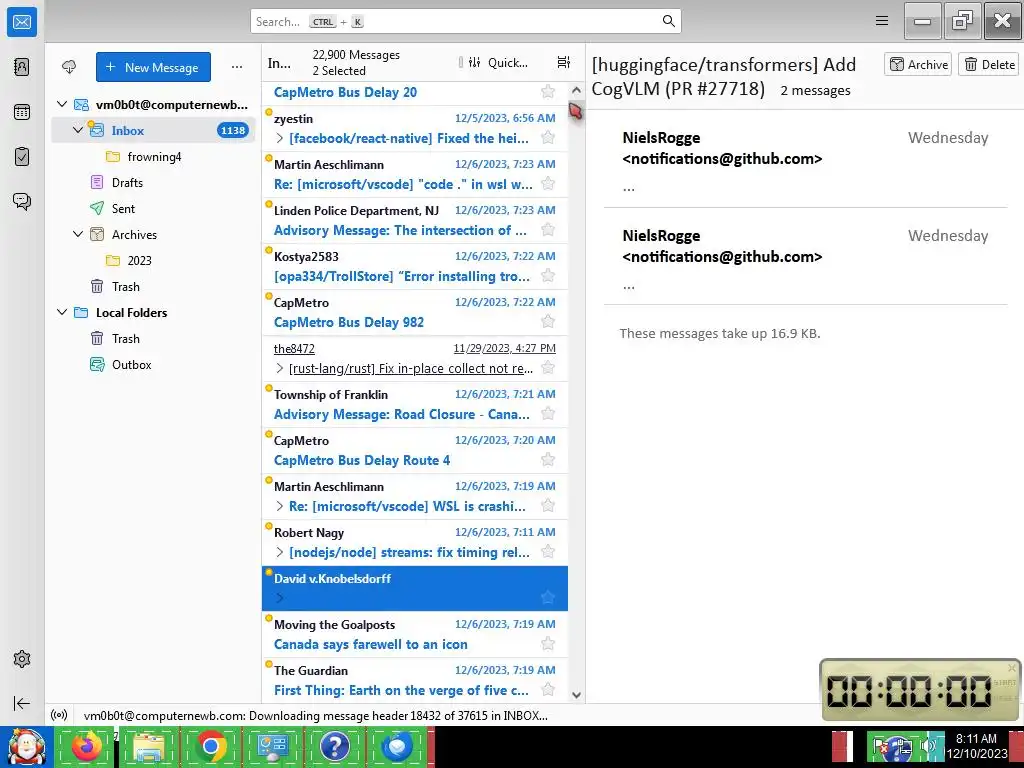Click the volume speaker tray icon

(x=927, y=745)
